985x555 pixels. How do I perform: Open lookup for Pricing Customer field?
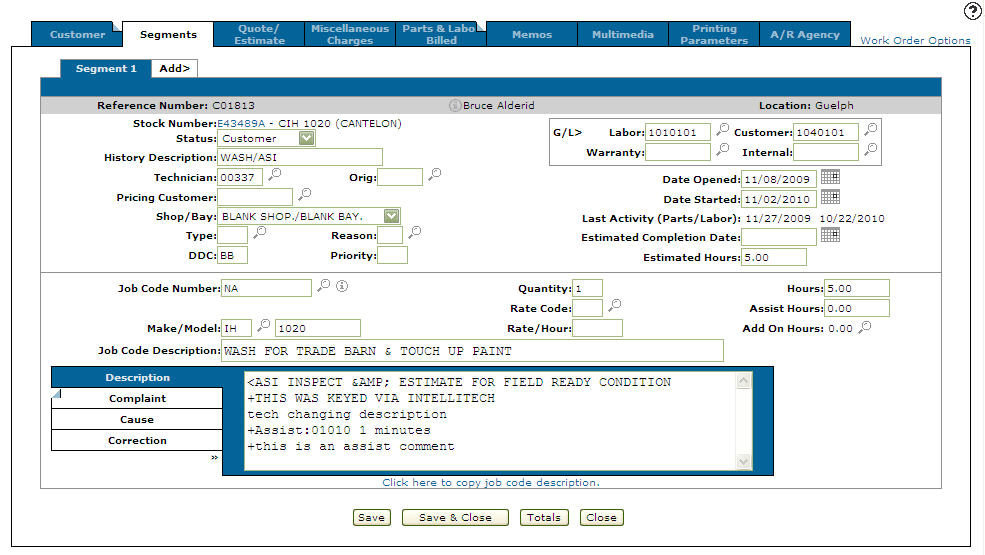pyautogui.click(x=305, y=195)
